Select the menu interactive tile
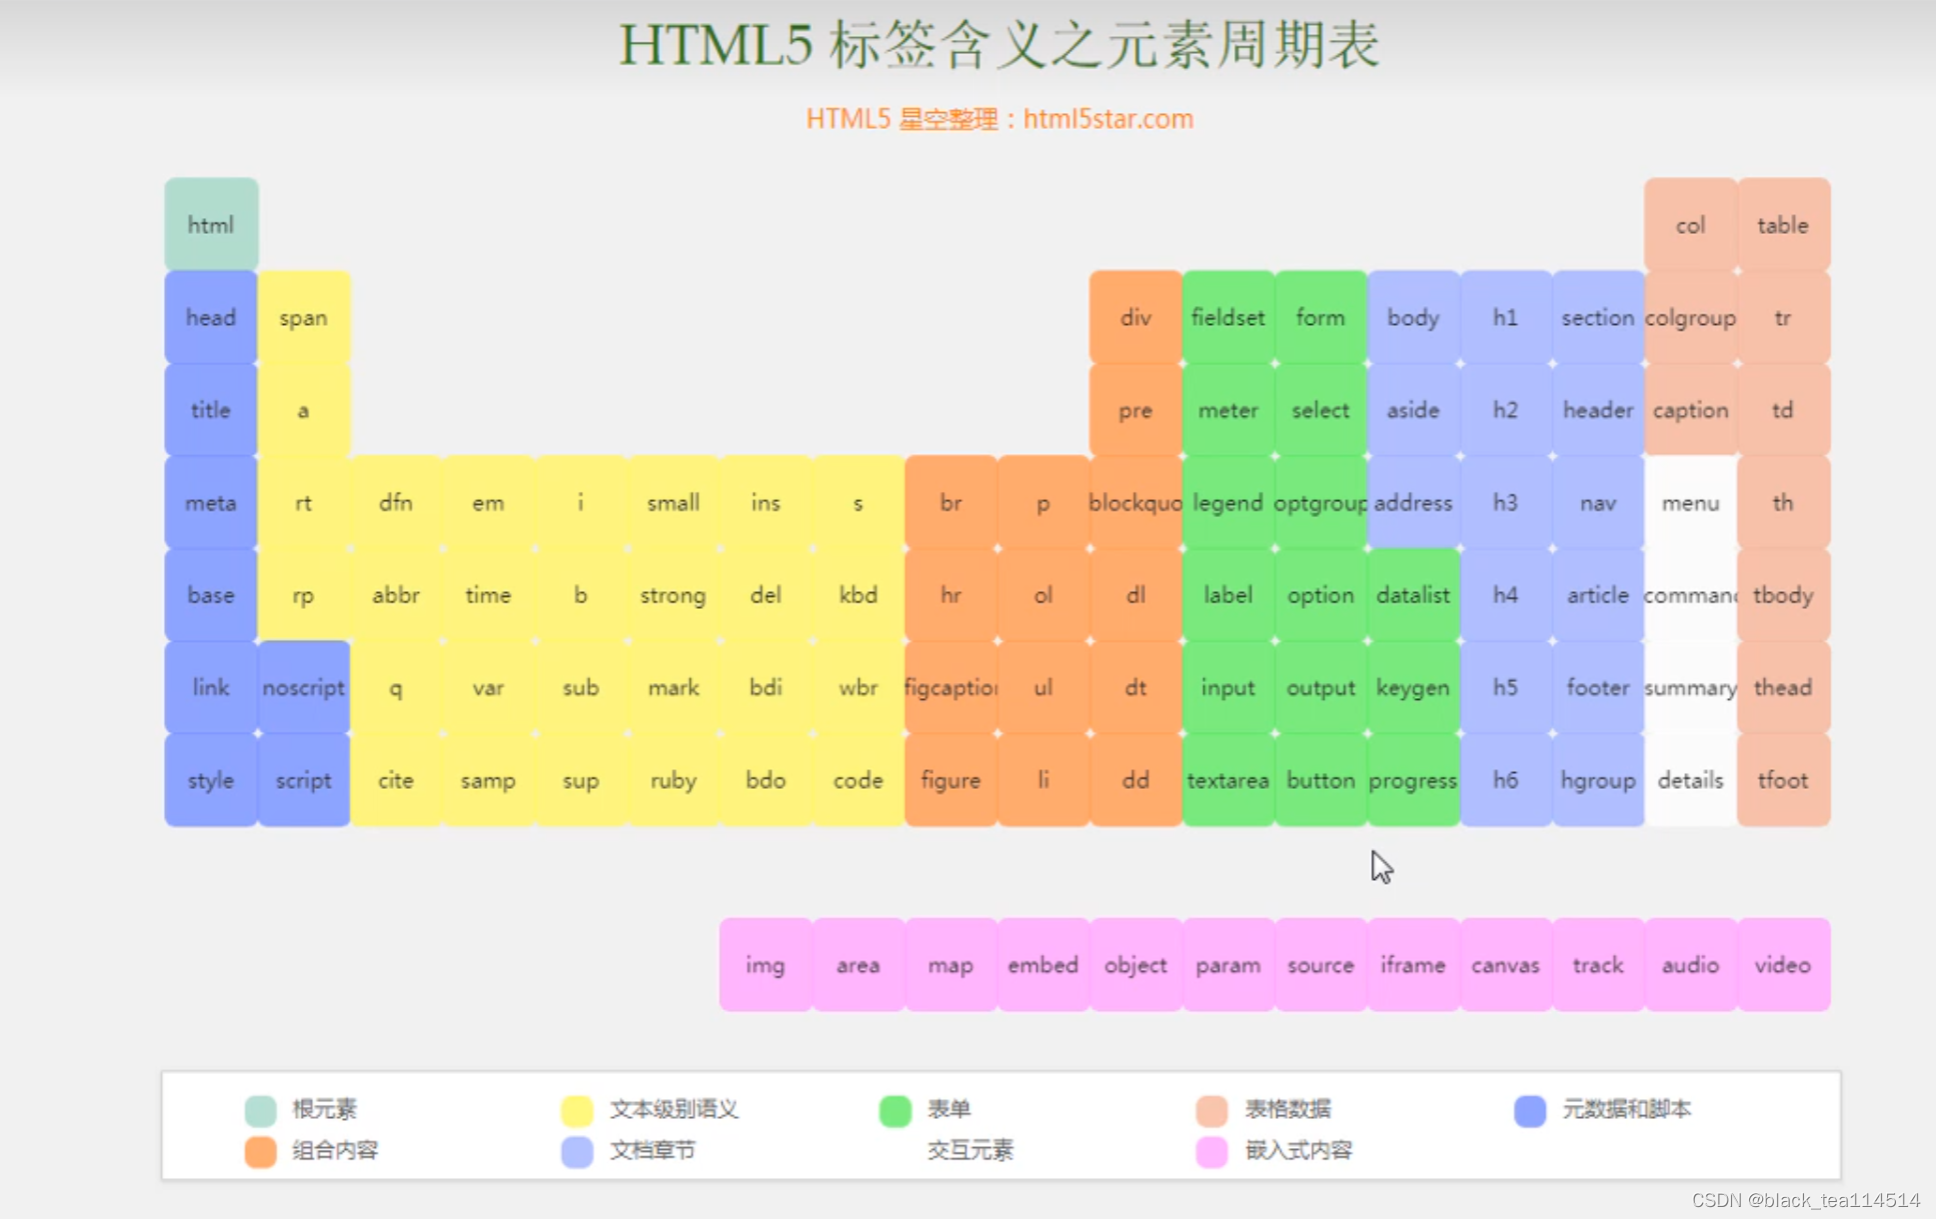The width and height of the screenshot is (1936, 1219). click(x=1690, y=502)
